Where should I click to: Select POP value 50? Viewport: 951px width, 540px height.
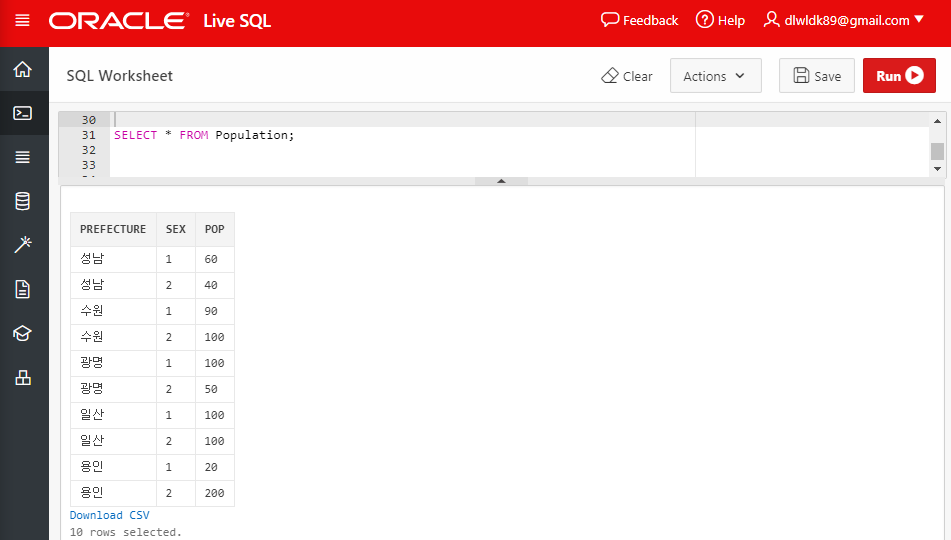(x=210, y=389)
